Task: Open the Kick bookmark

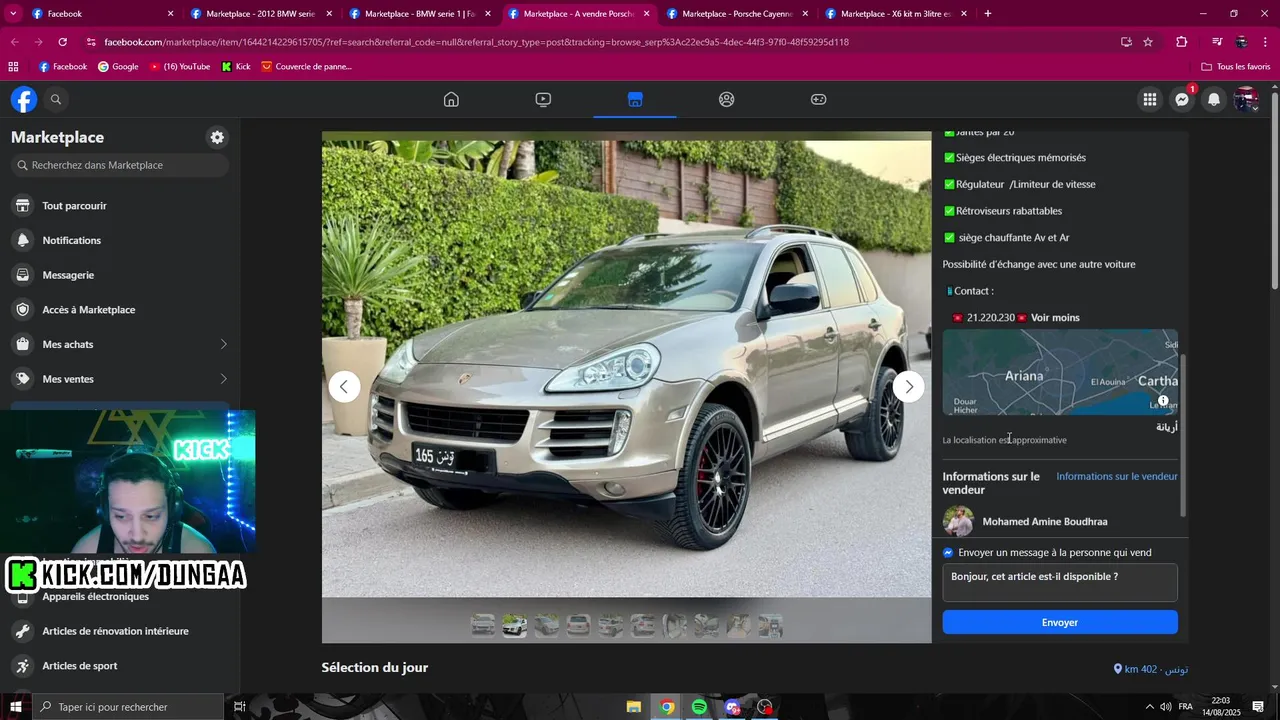Action: [236, 66]
